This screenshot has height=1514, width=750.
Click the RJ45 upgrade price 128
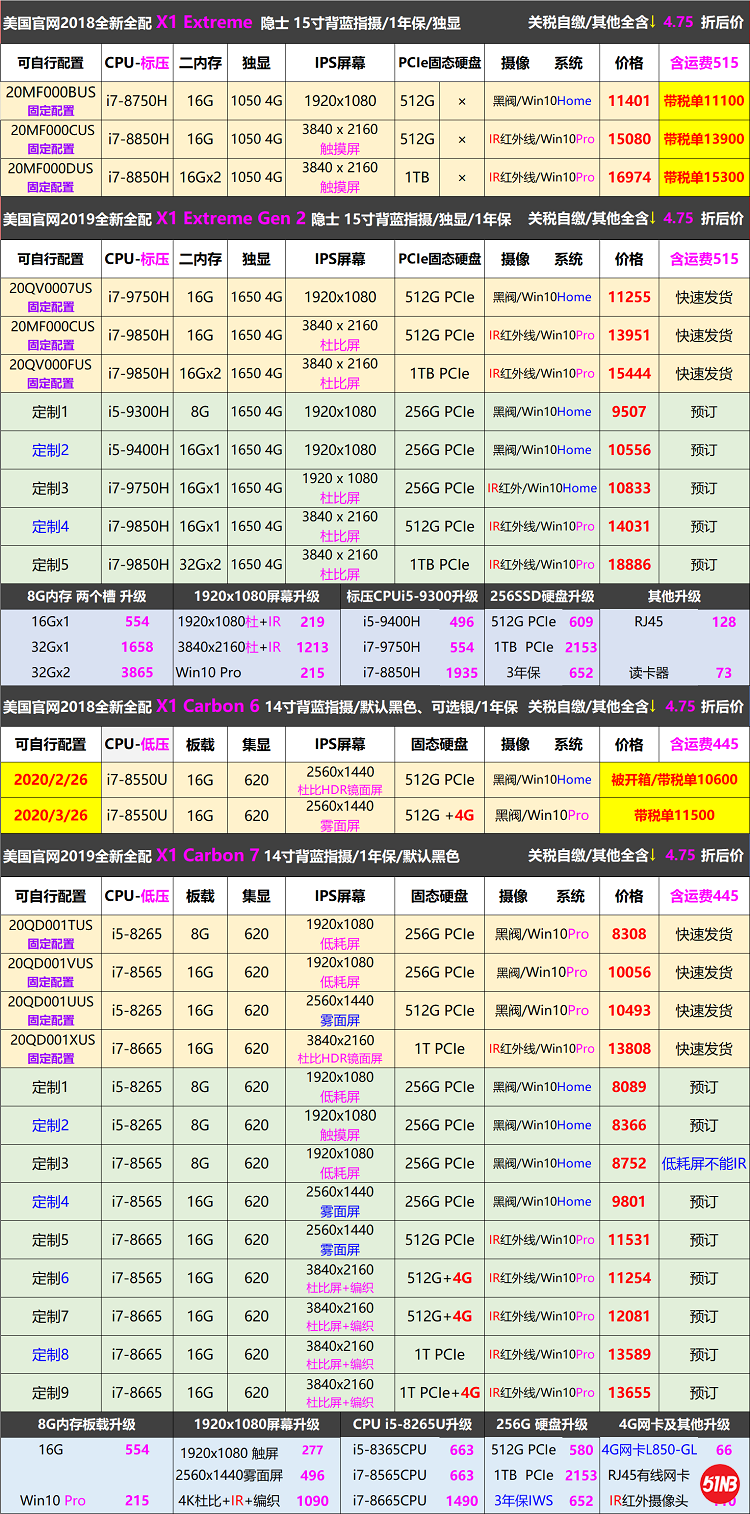(x=724, y=622)
